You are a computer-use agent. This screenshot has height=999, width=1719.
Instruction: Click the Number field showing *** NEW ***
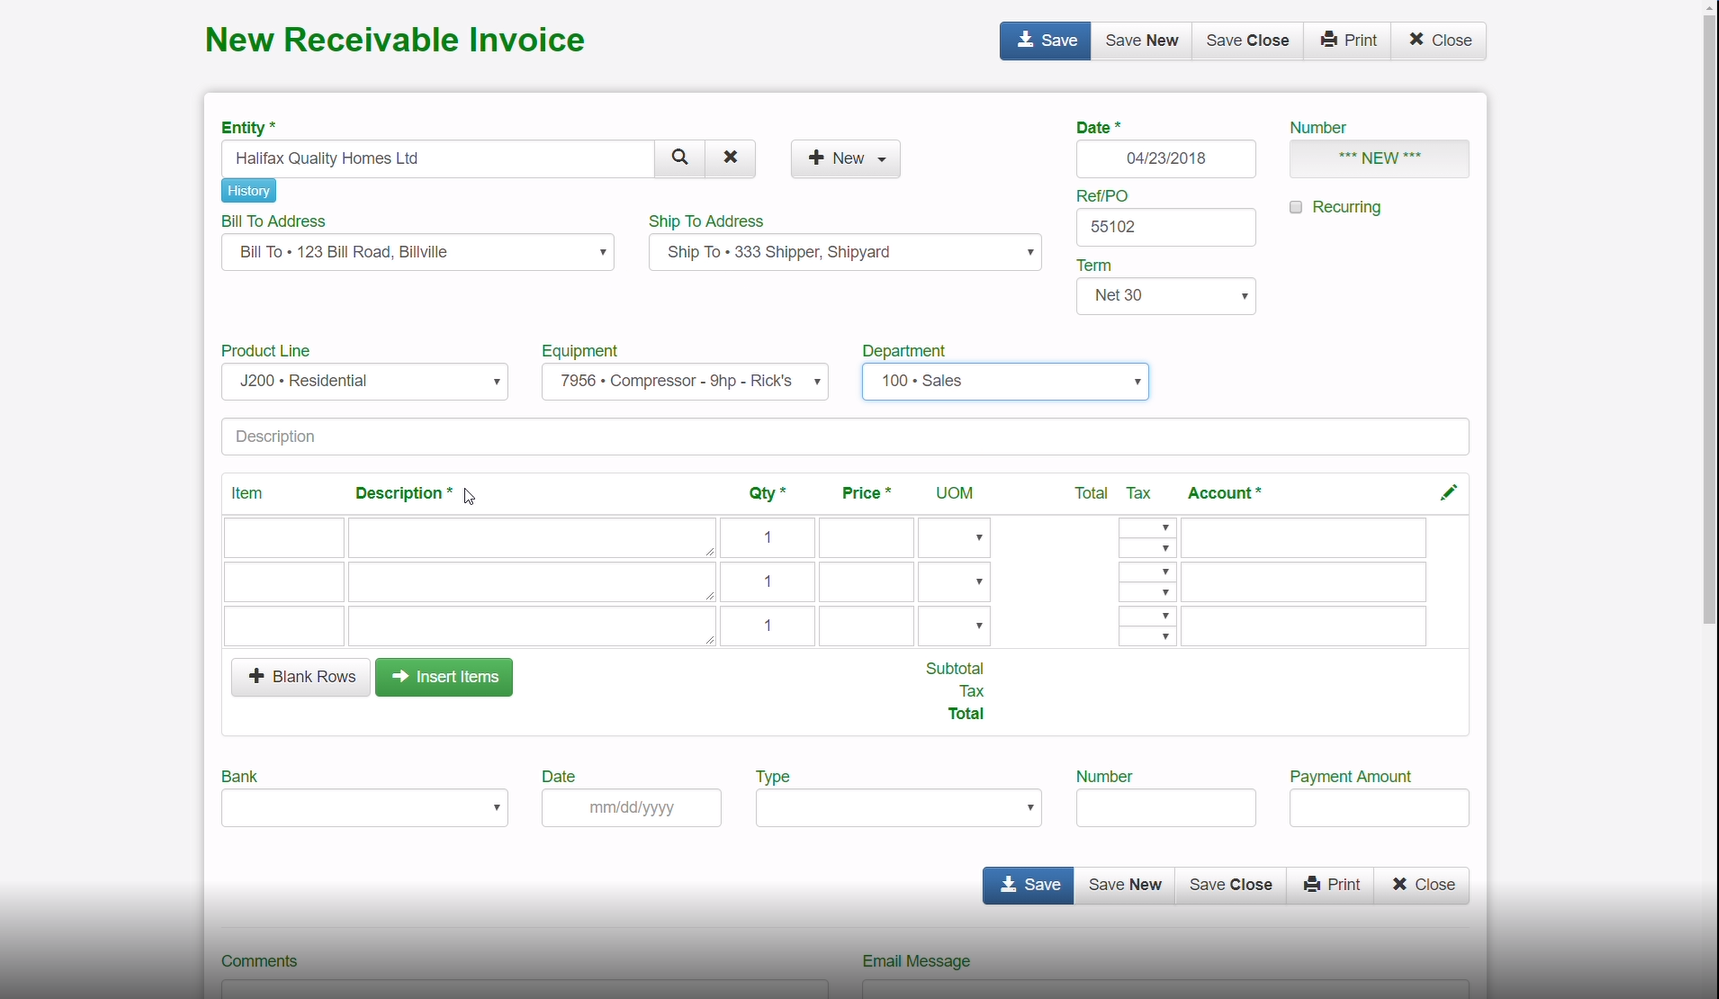point(1380,158)
